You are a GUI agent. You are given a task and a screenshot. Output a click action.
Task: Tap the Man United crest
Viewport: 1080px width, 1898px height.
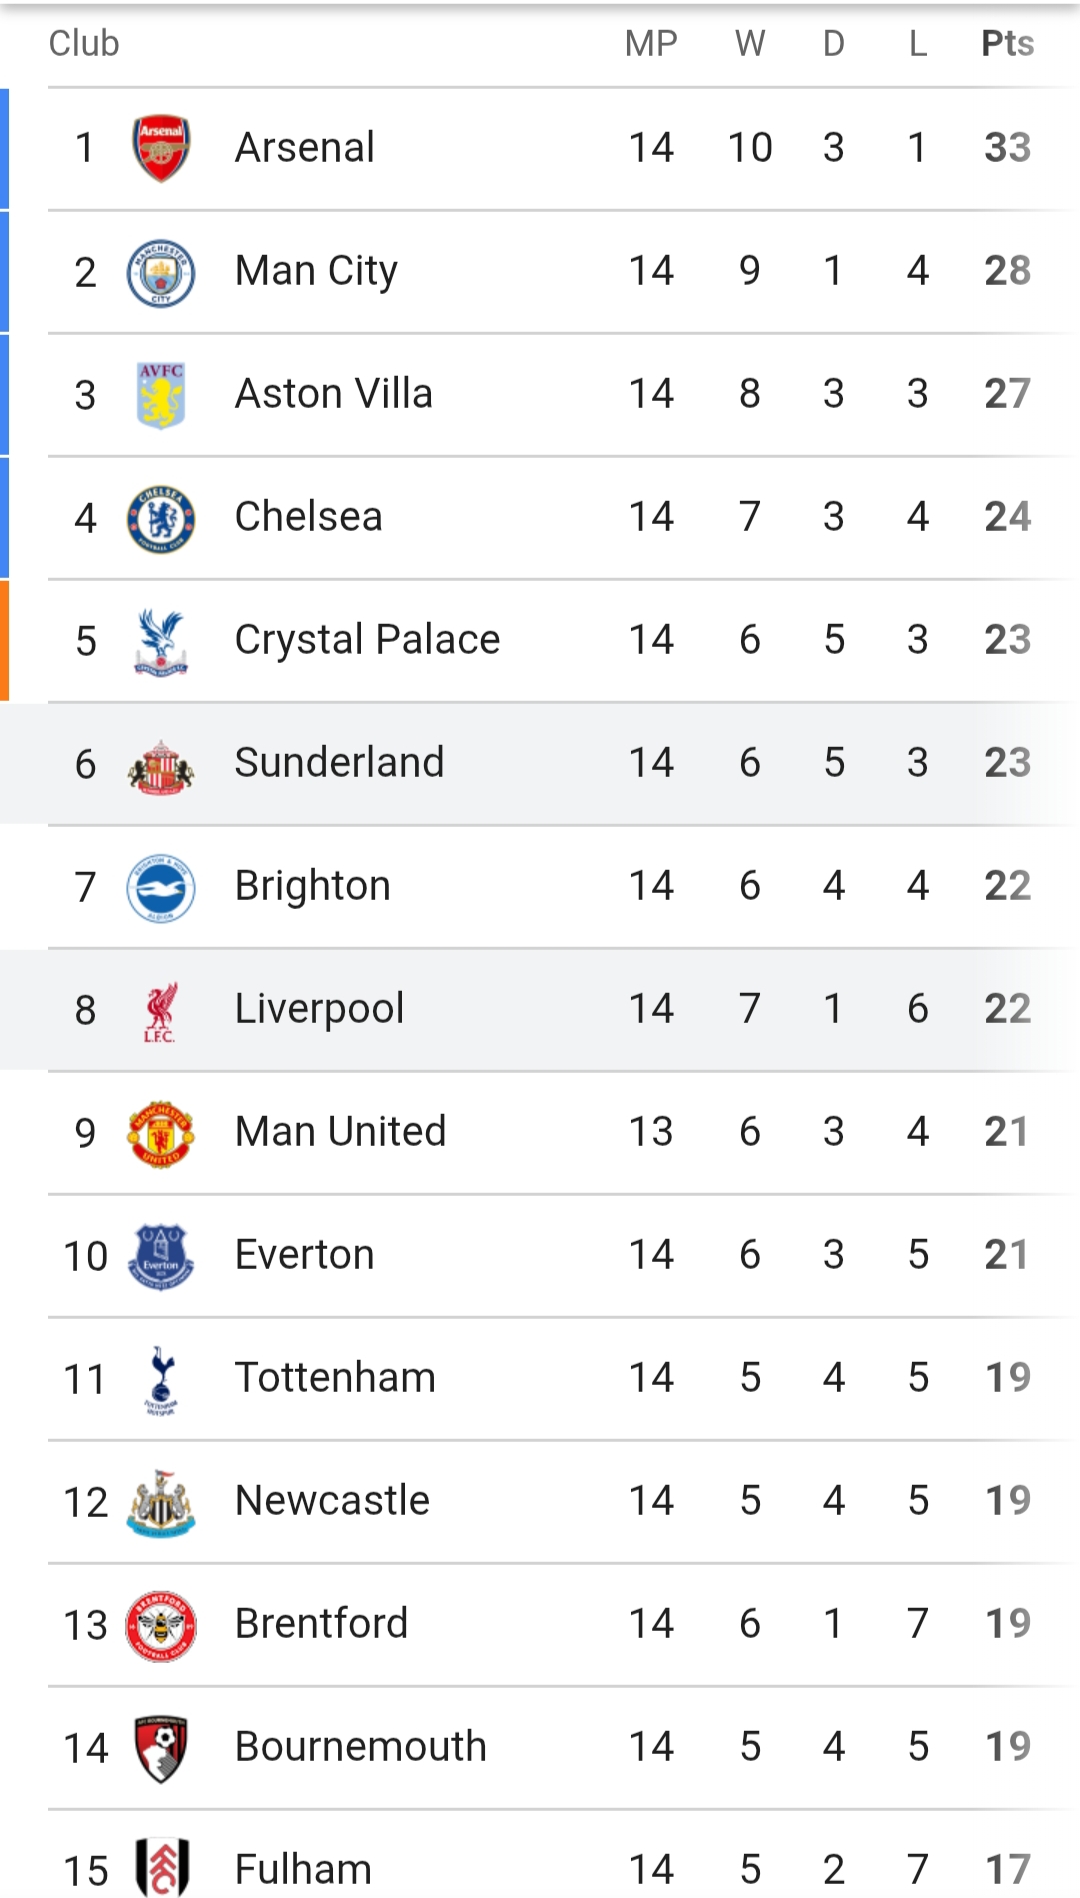tap(161, 1133)
